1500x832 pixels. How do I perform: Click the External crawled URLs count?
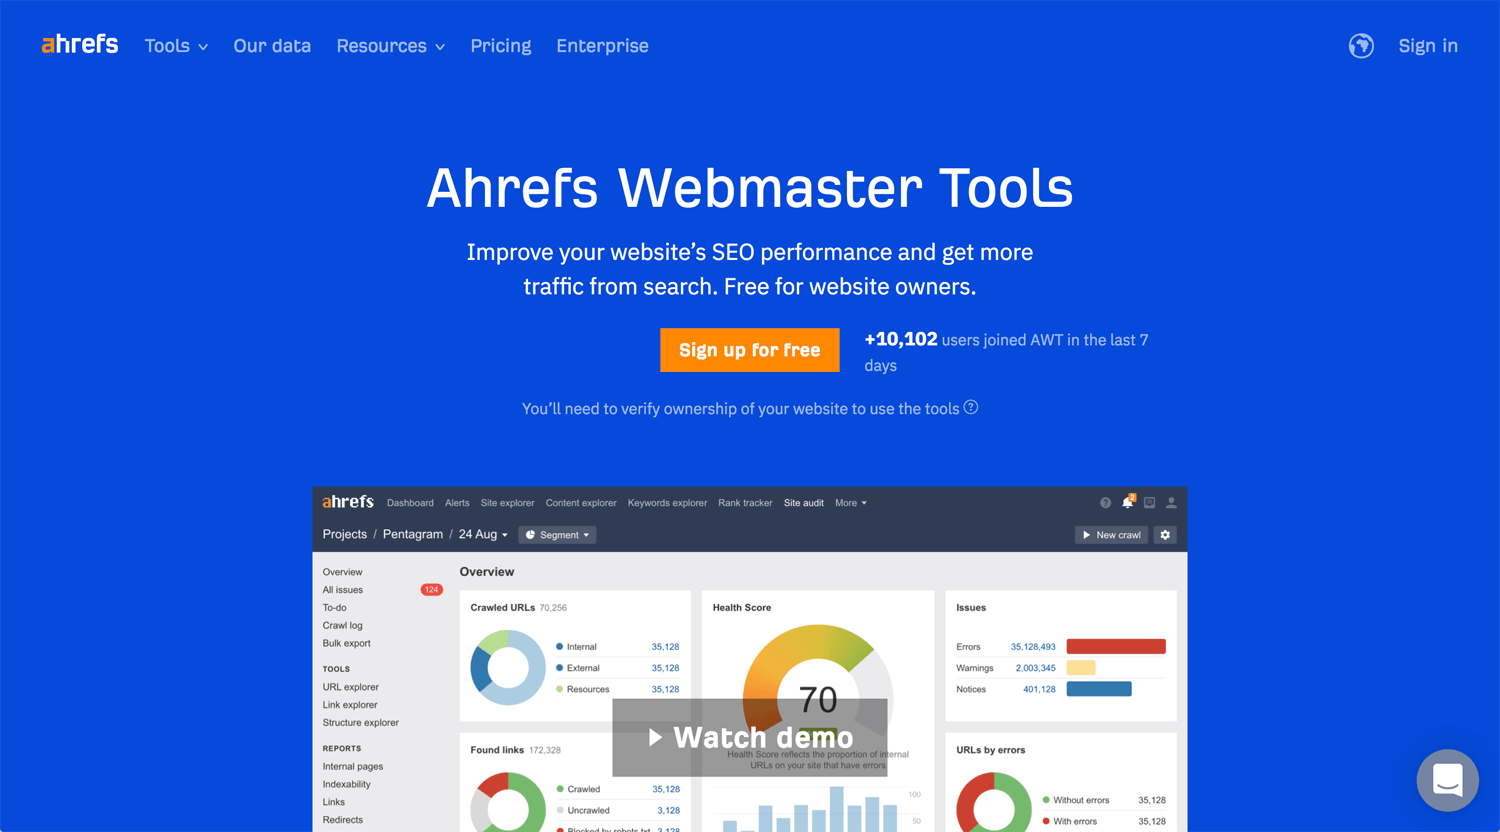[665, 668]
